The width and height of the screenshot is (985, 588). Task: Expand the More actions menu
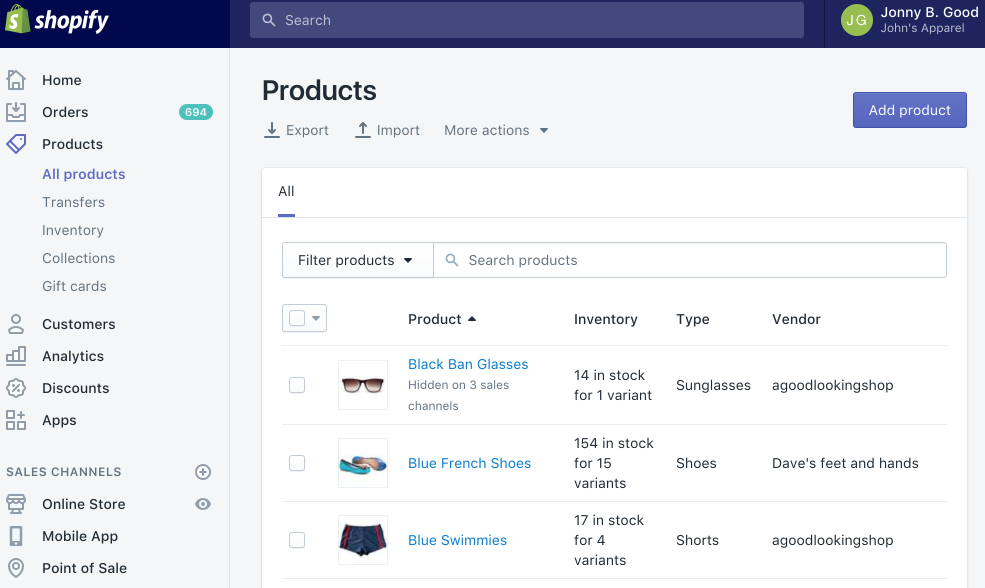point(495,130)
